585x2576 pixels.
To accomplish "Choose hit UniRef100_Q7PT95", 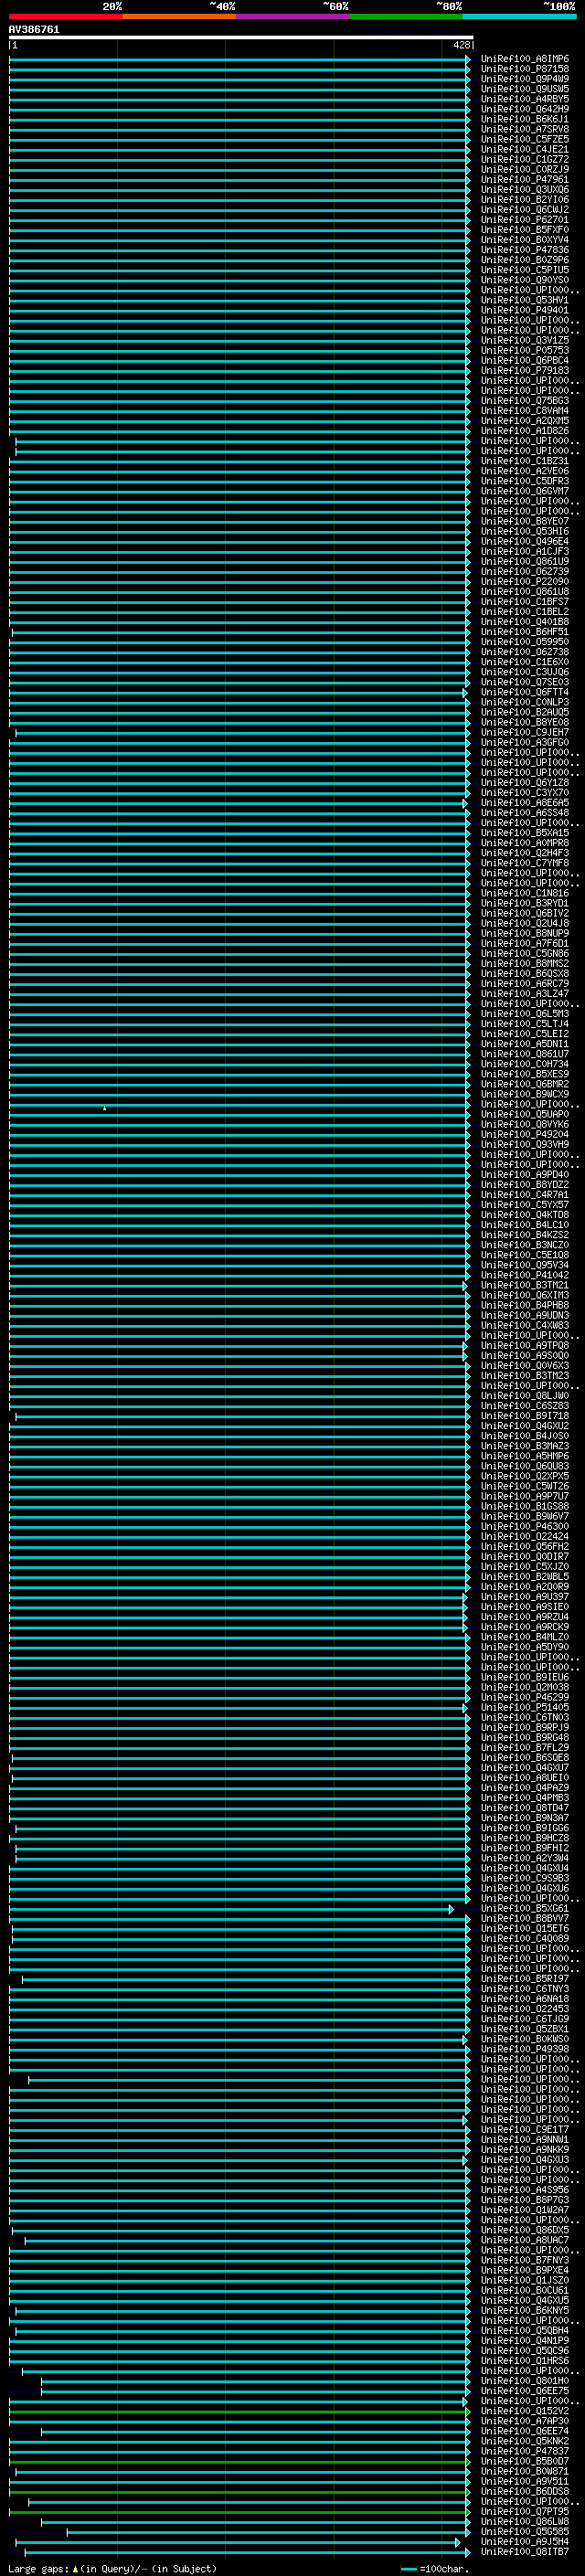I will pyautogui.click(x=525, y=2512).
